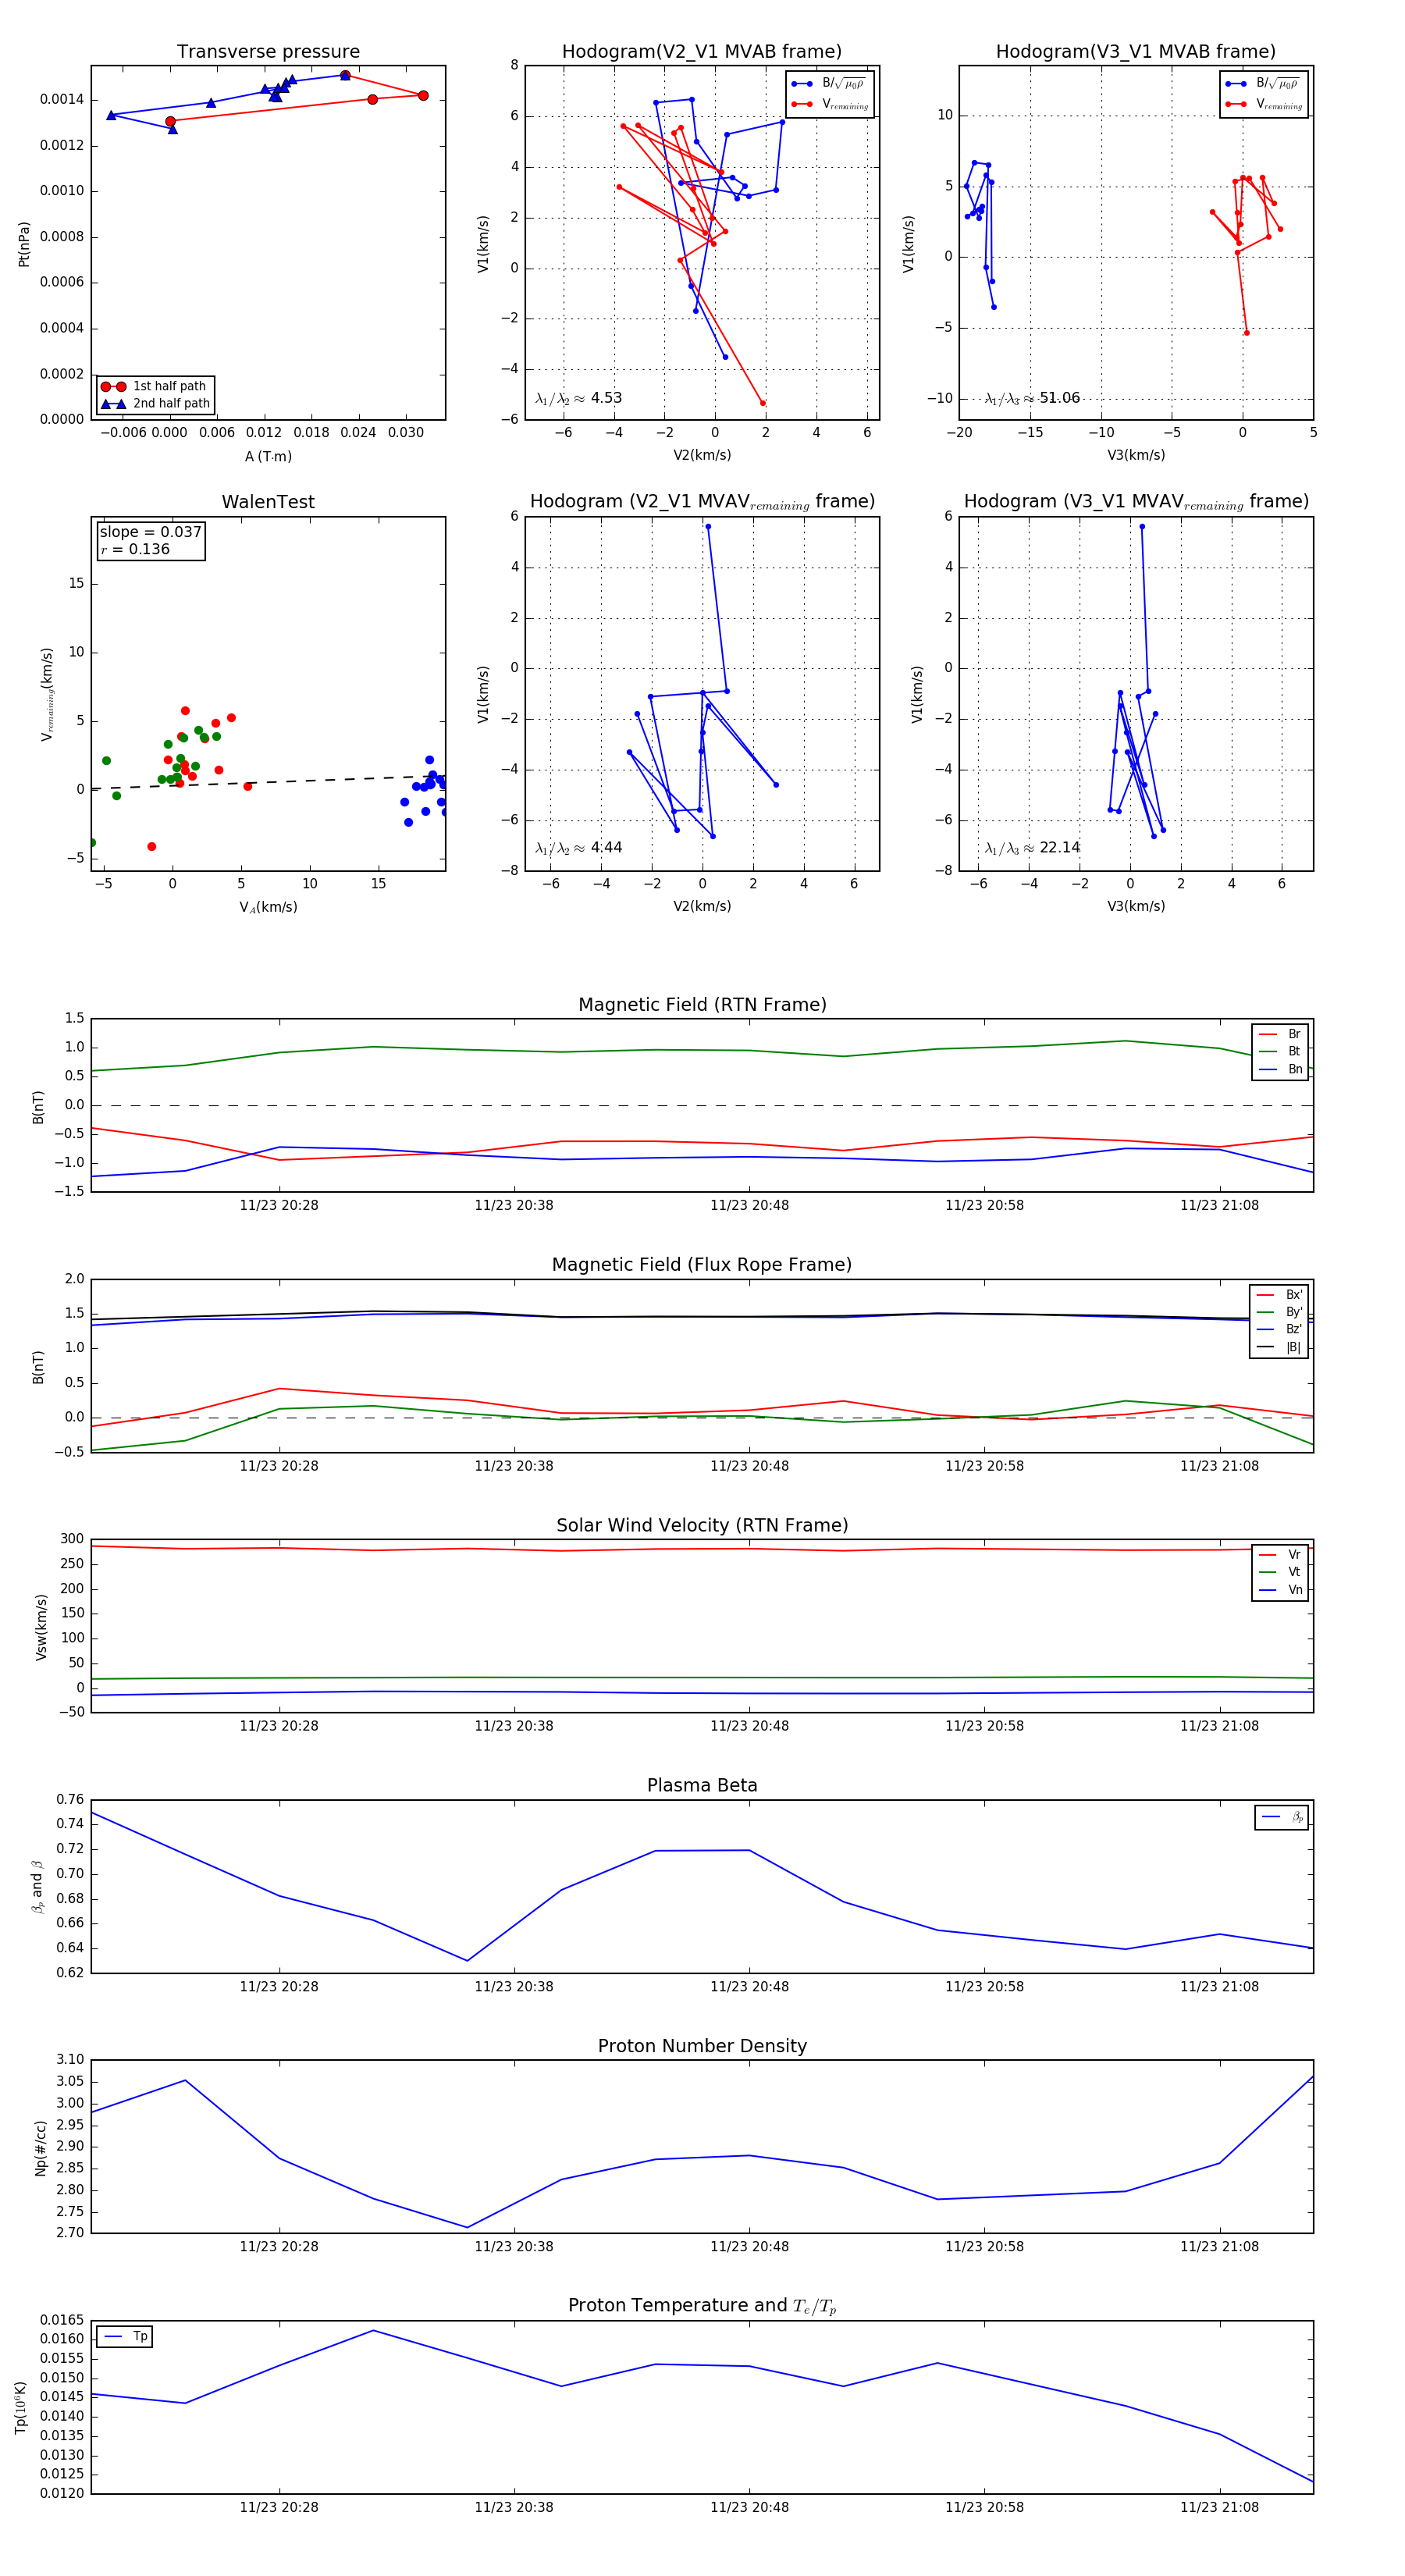Select the Proton Temperature and Te/Tp title
This screenshot has width=1405, height=2576.
[702, 2306]
